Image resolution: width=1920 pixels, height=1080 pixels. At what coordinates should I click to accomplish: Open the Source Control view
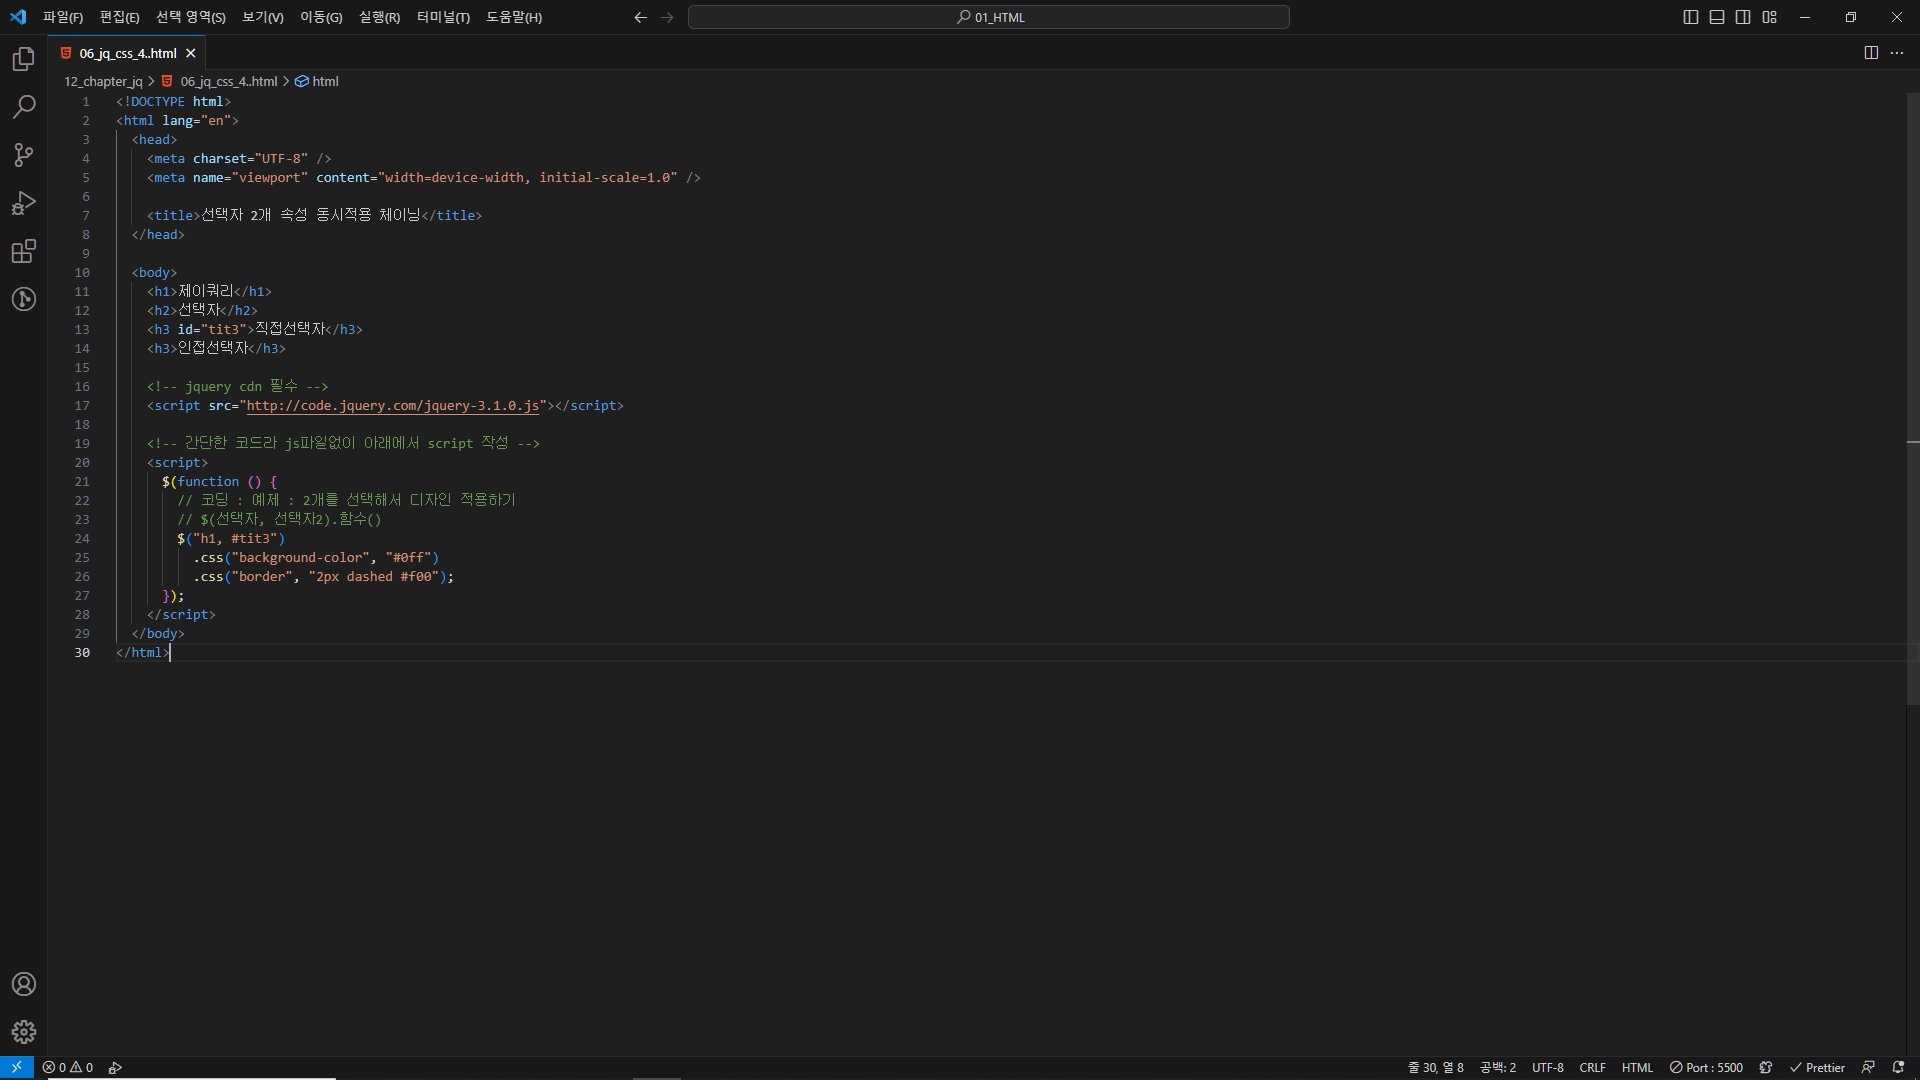(24, 155)
